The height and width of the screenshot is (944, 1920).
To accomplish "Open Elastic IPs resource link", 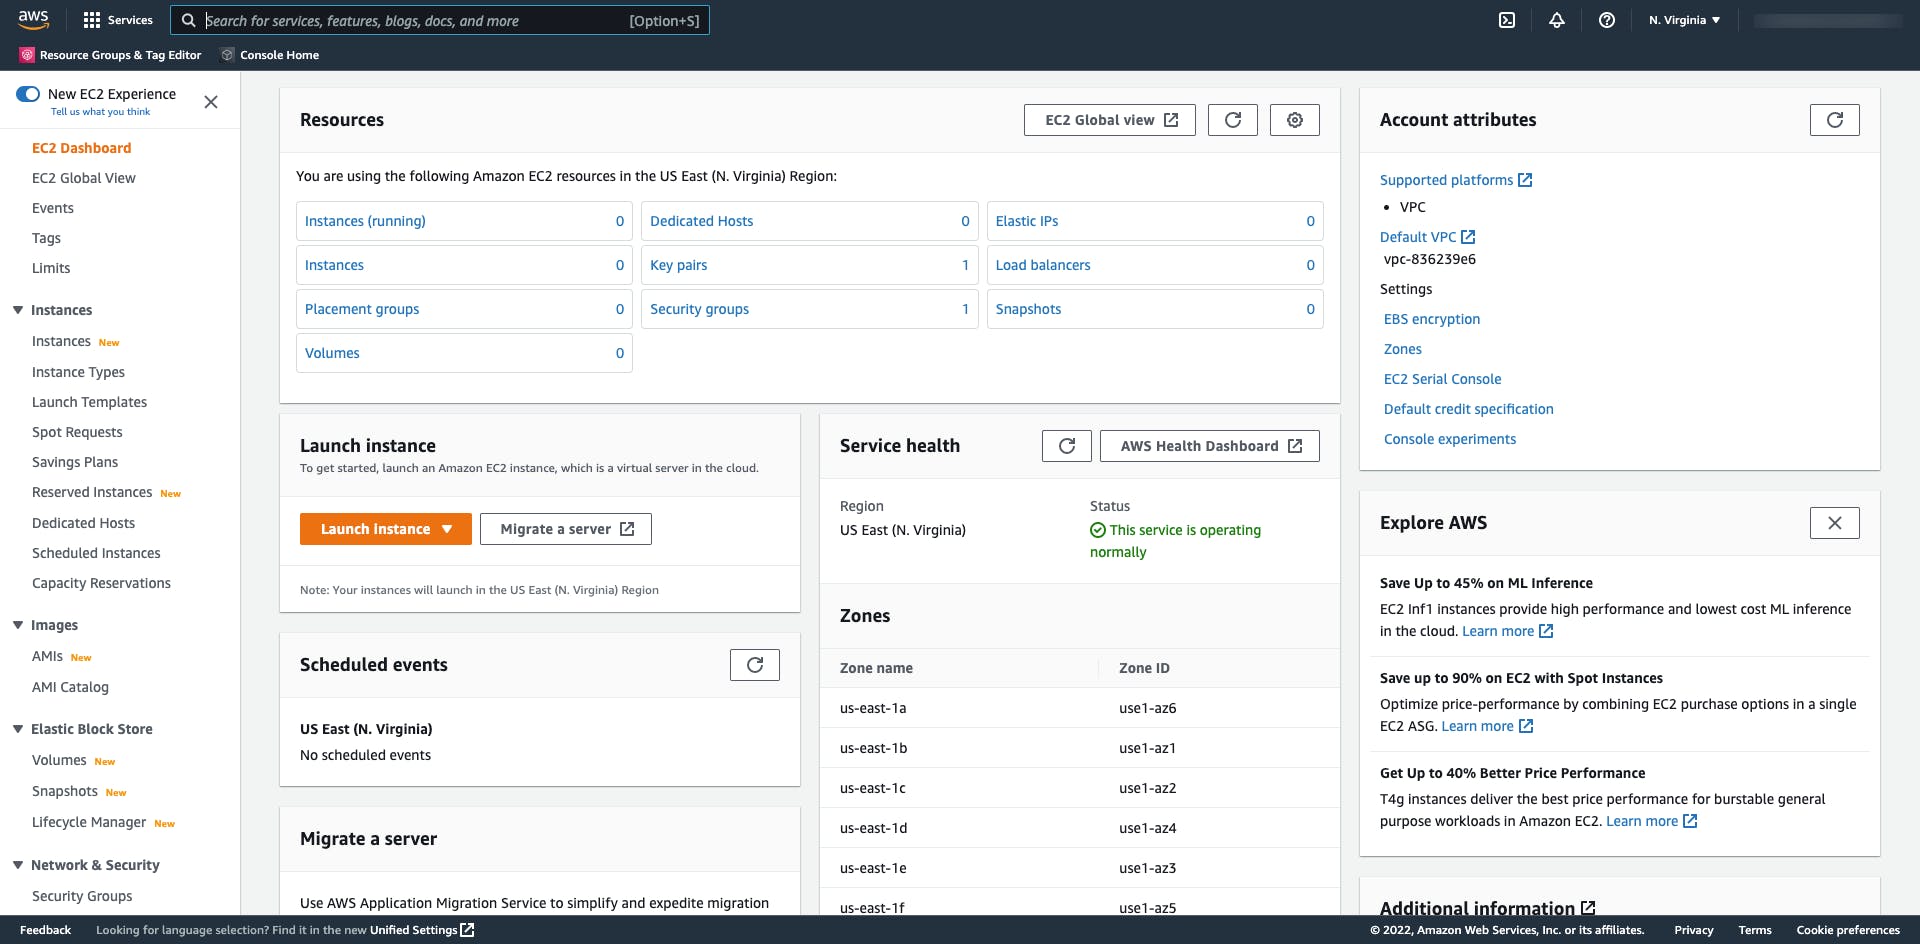I will 1027,221.
